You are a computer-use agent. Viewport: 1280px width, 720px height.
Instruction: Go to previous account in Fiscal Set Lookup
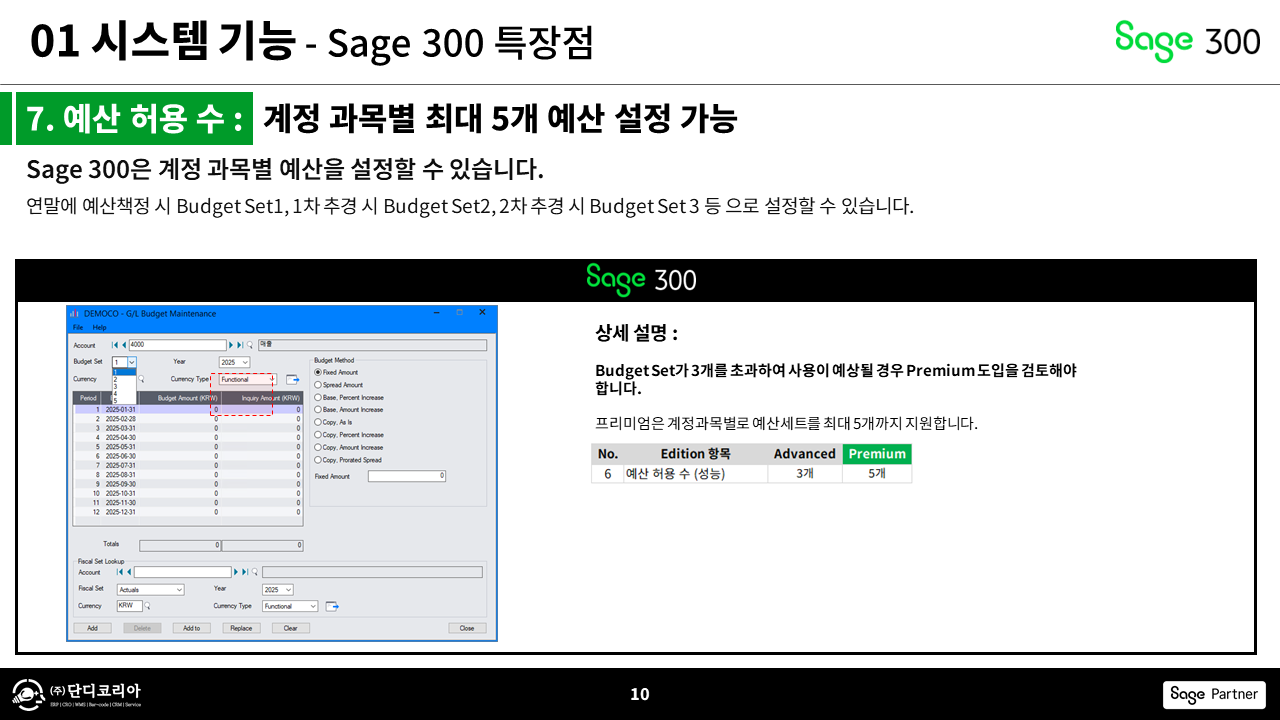pos(129,572)
